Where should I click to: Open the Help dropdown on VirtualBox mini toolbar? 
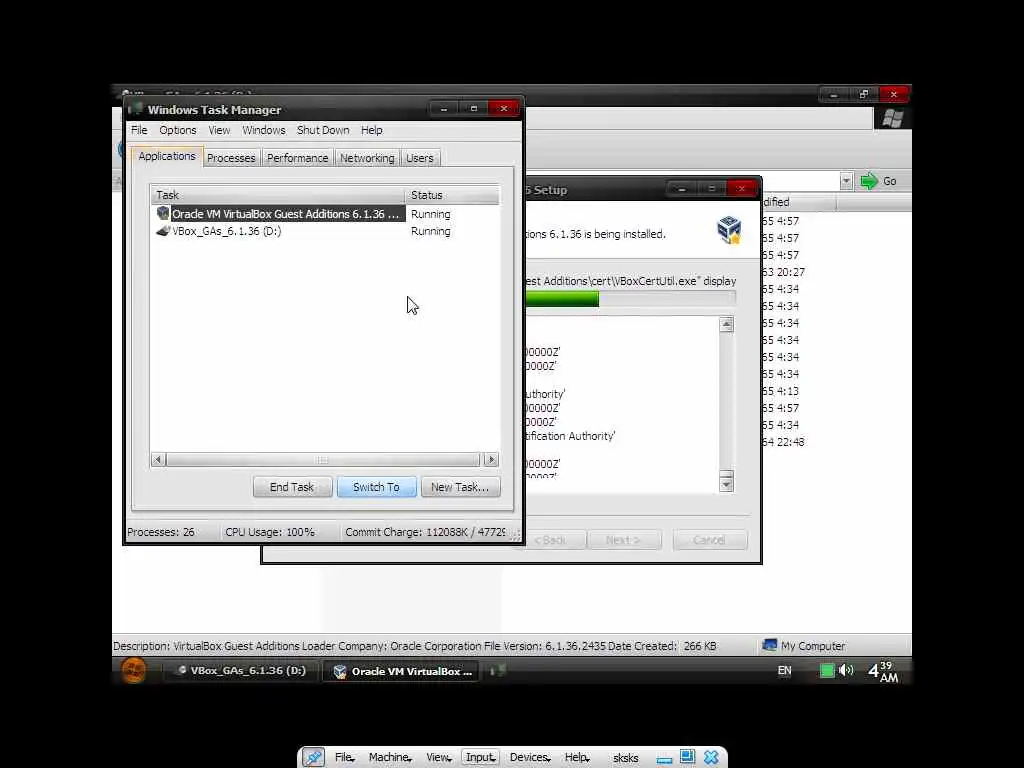click(x=577, y=758)
